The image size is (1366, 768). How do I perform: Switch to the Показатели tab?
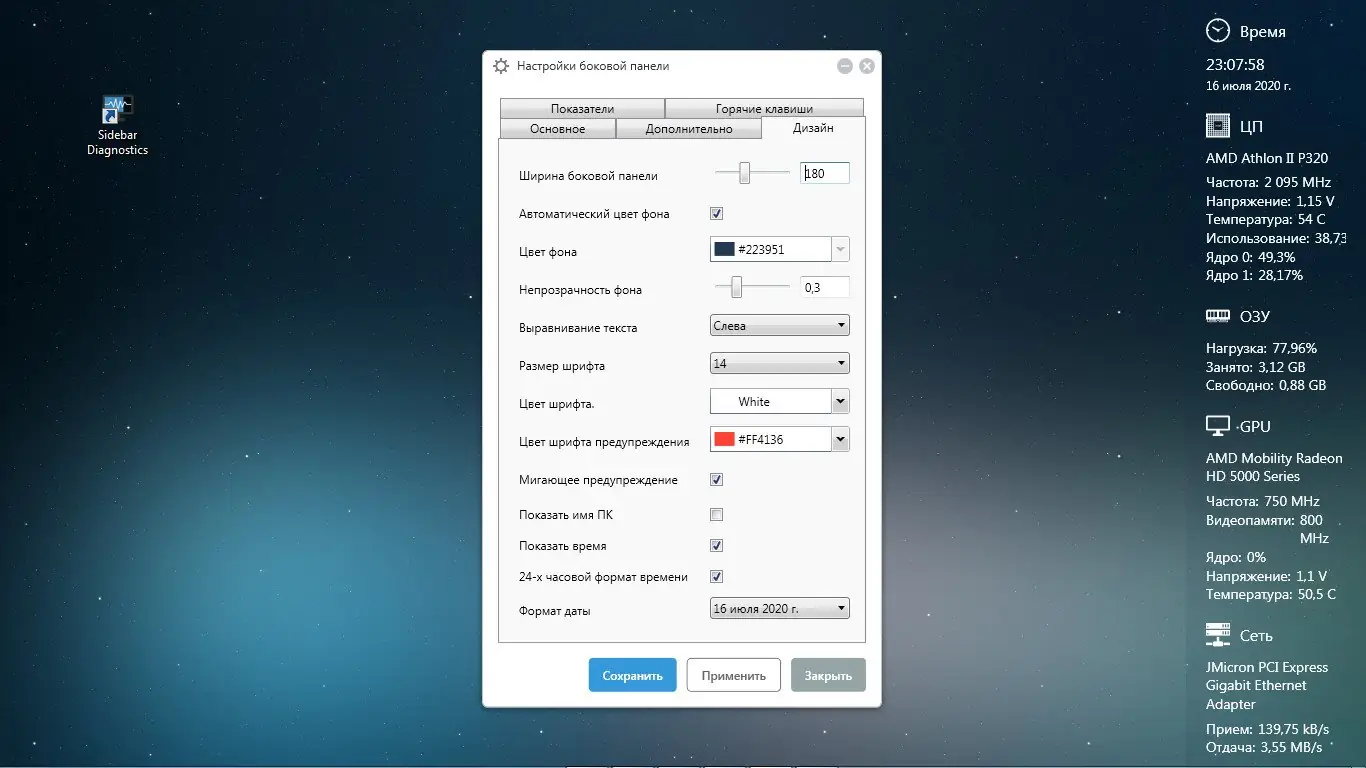coord(582,108)
